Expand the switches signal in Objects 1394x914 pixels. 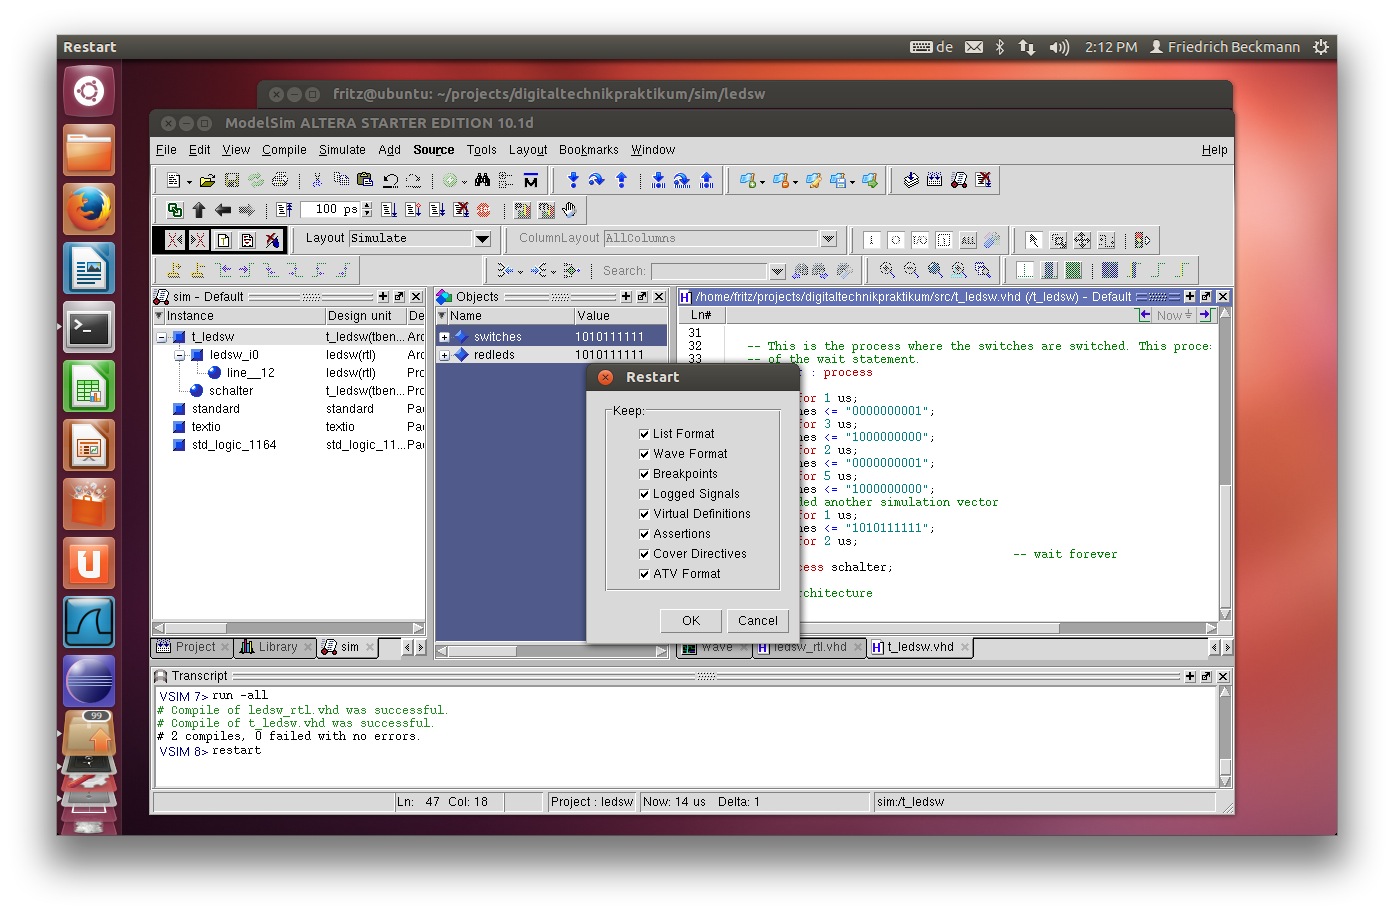[x=444, y=337]
